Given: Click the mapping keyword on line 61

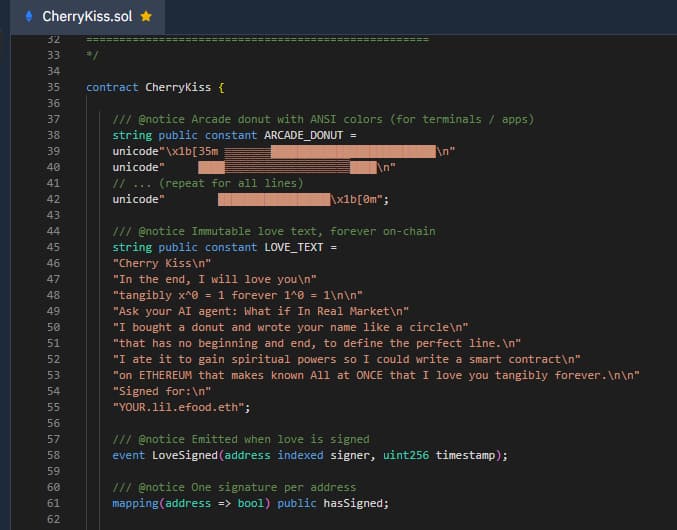Looking at the screenshot, I should pyautogui.click(x=137, y=503).
